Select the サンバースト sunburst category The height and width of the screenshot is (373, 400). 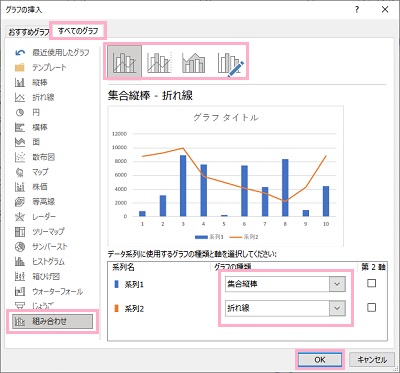click(x=41, y=247)
